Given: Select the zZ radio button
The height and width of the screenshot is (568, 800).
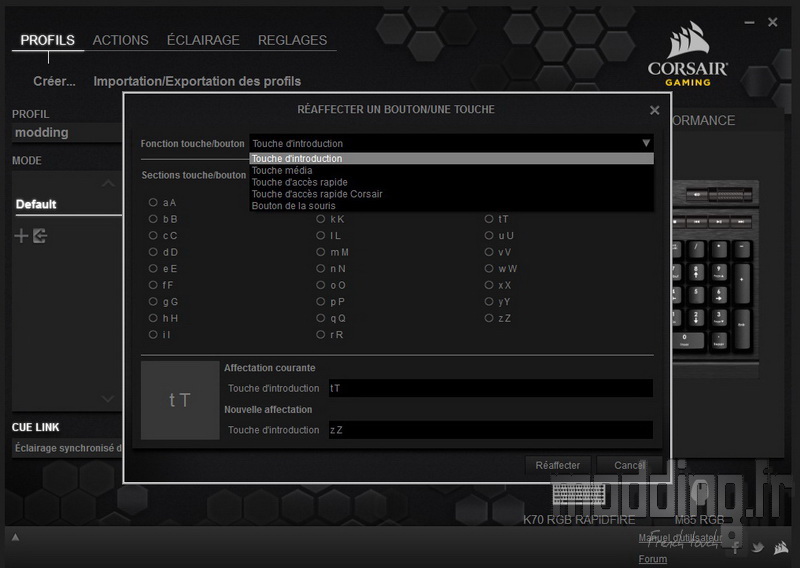Looking at the screenshot, I should click(489, 318).
